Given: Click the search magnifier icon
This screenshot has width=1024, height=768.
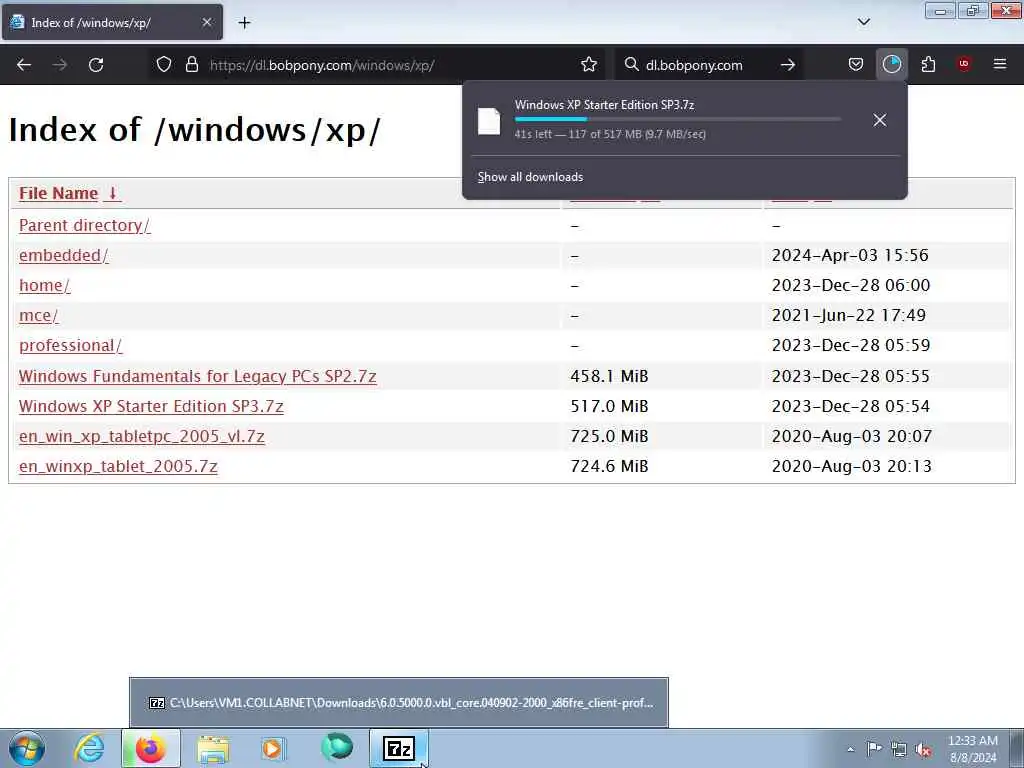Looking at the screenshot, I should [x=631, y=65].
